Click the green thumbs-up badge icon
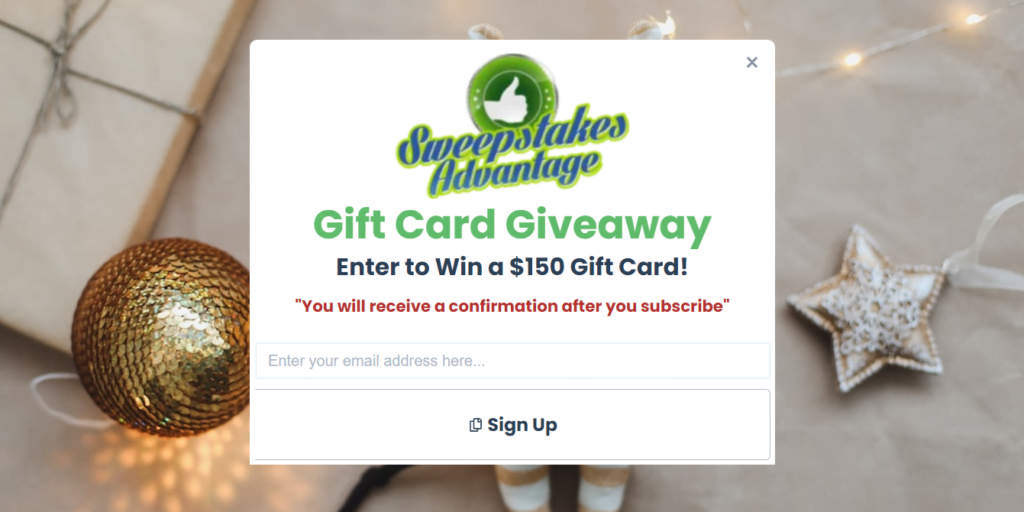This screenshot has width=1024, height=512. [x=512, y=91]
